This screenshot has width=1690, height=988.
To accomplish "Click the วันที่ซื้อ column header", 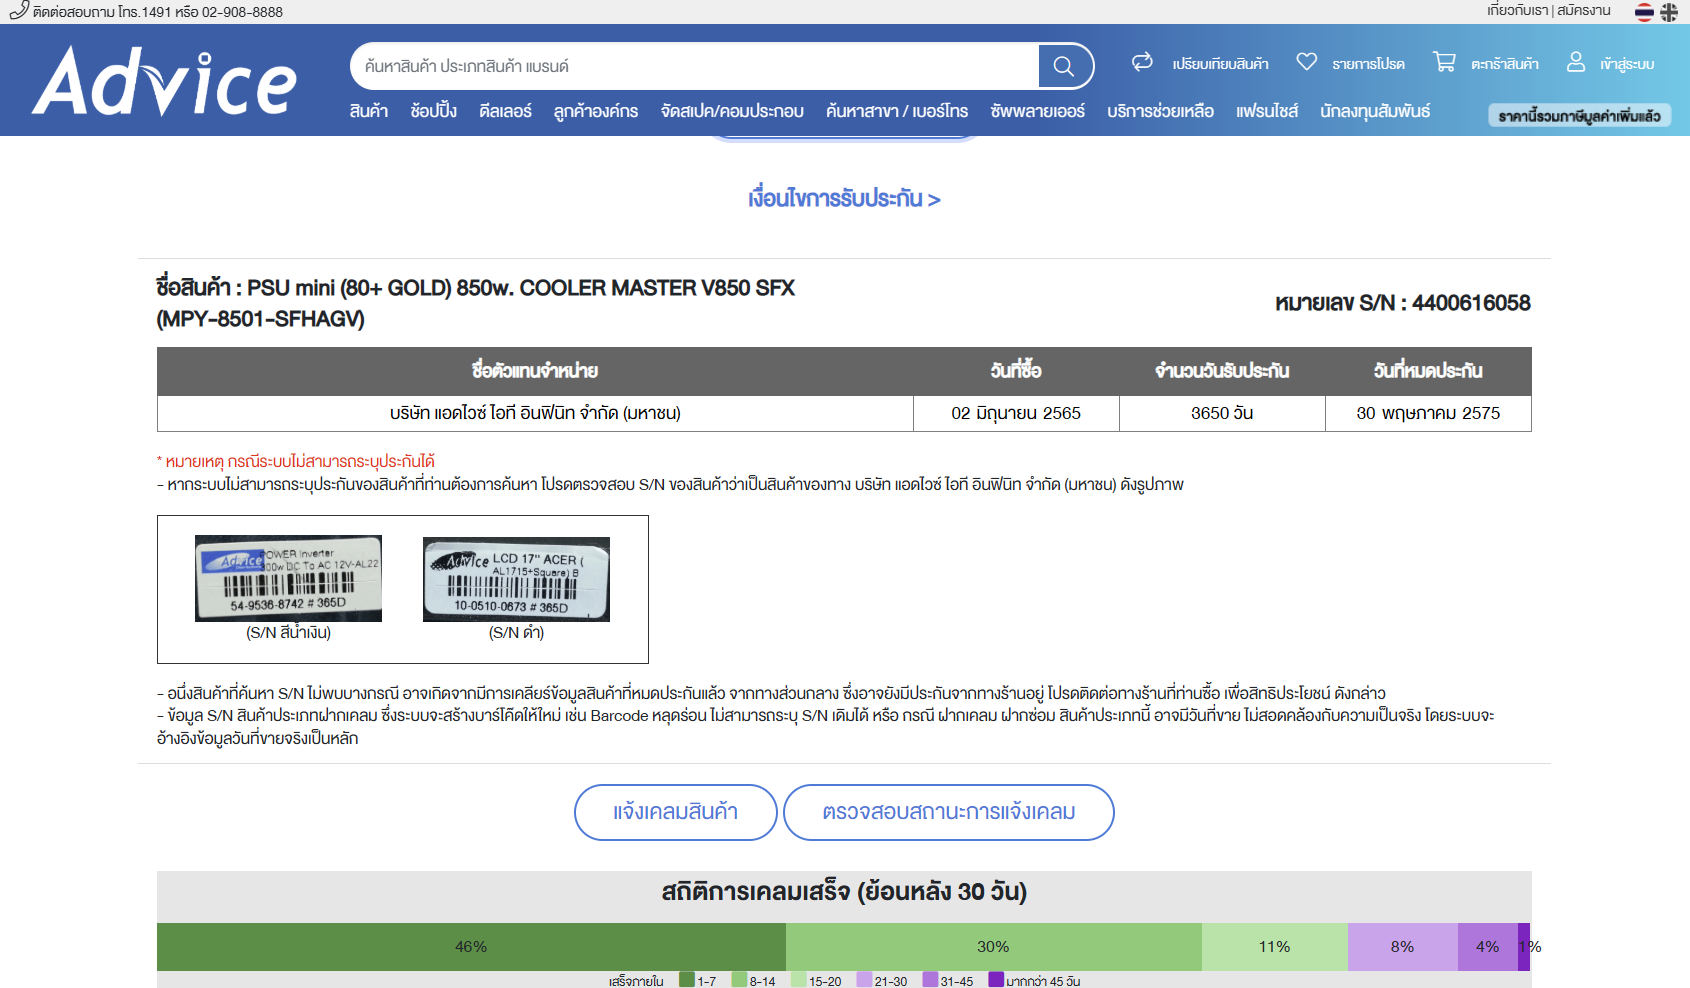I will [1016, 371].
